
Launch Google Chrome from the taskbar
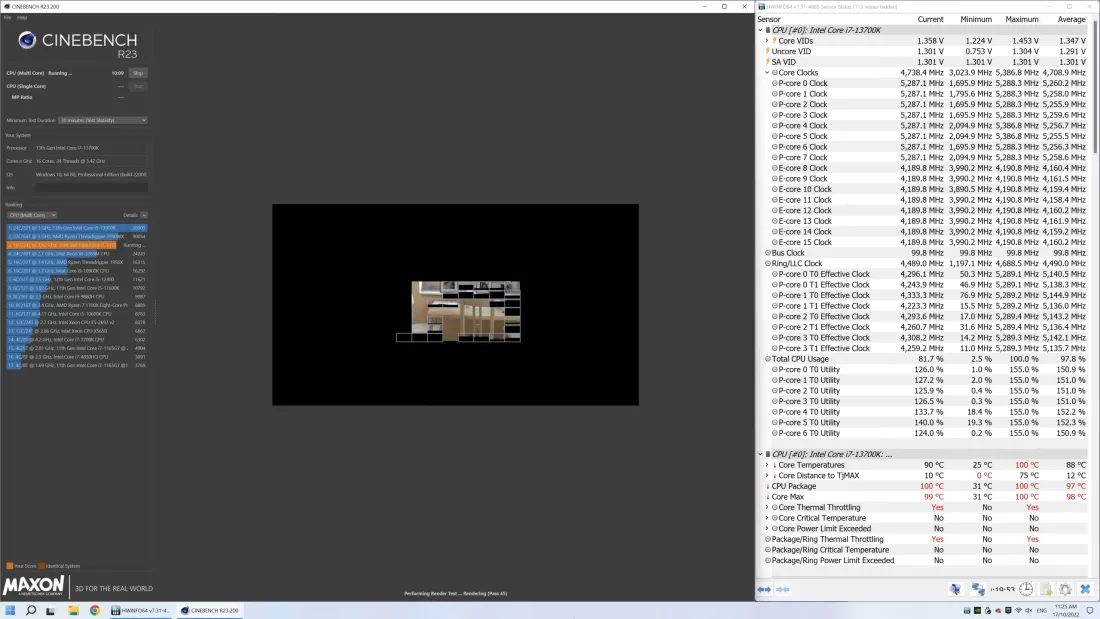tap(95, 611)
